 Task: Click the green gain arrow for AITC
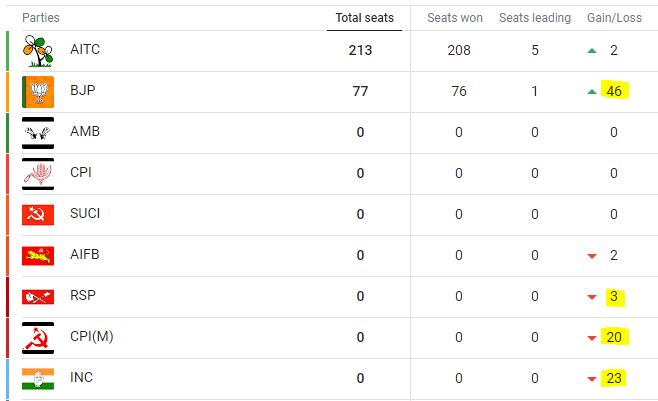click(x=592, y=50)
